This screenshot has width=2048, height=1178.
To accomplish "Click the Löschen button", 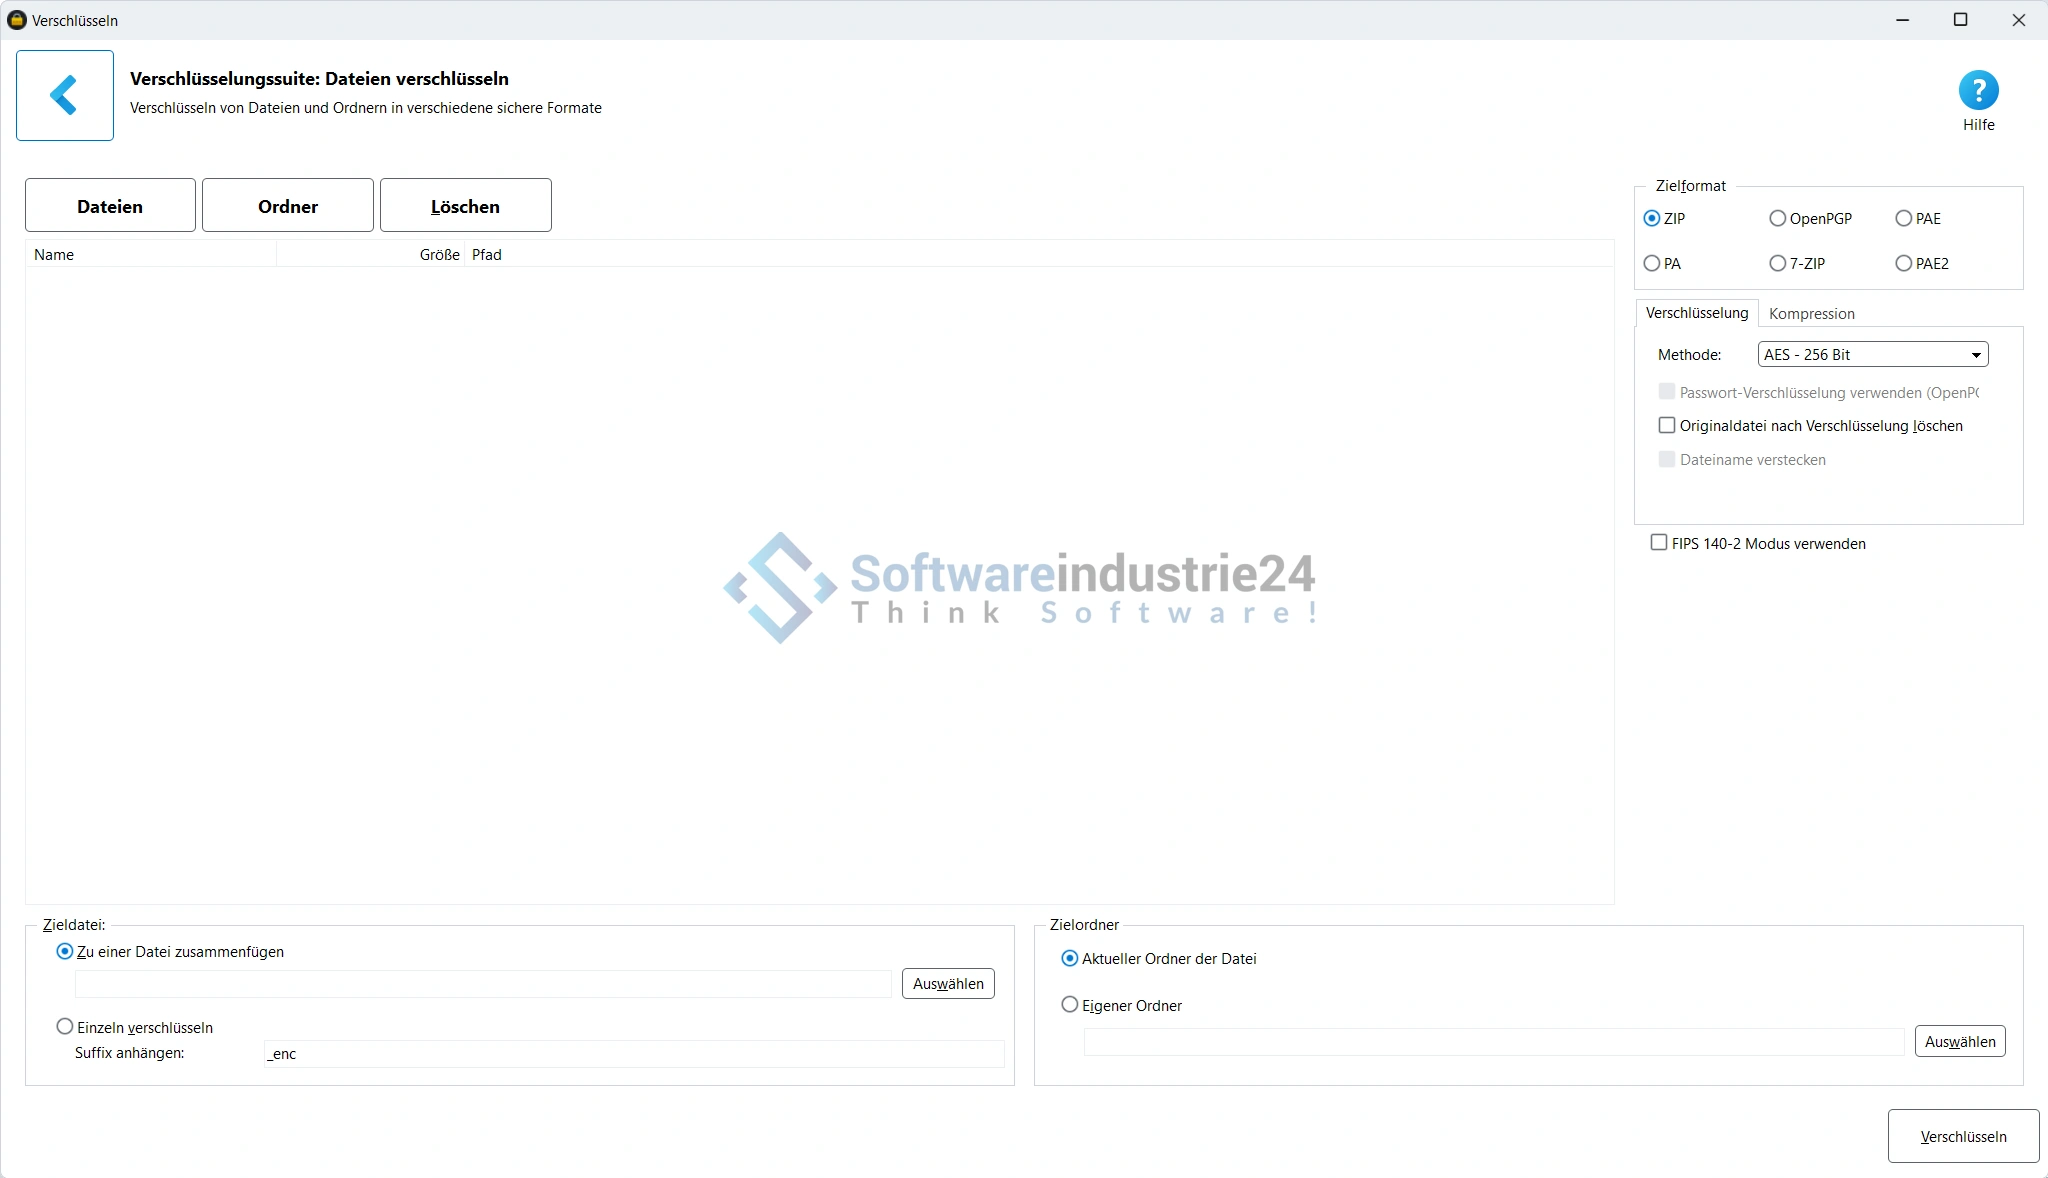I will click(465, 206).
